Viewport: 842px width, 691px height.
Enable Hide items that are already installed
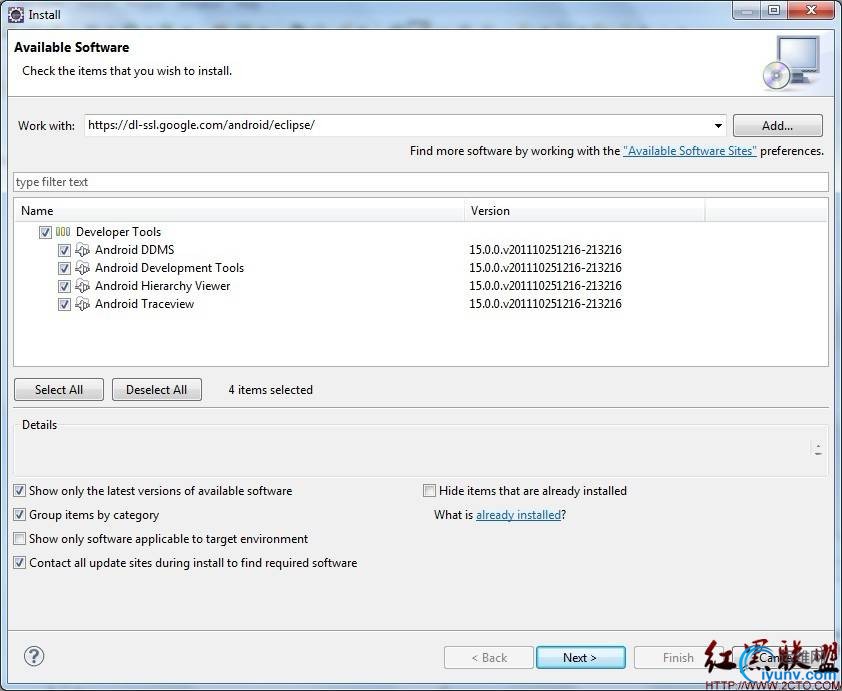tap(429, 491)
